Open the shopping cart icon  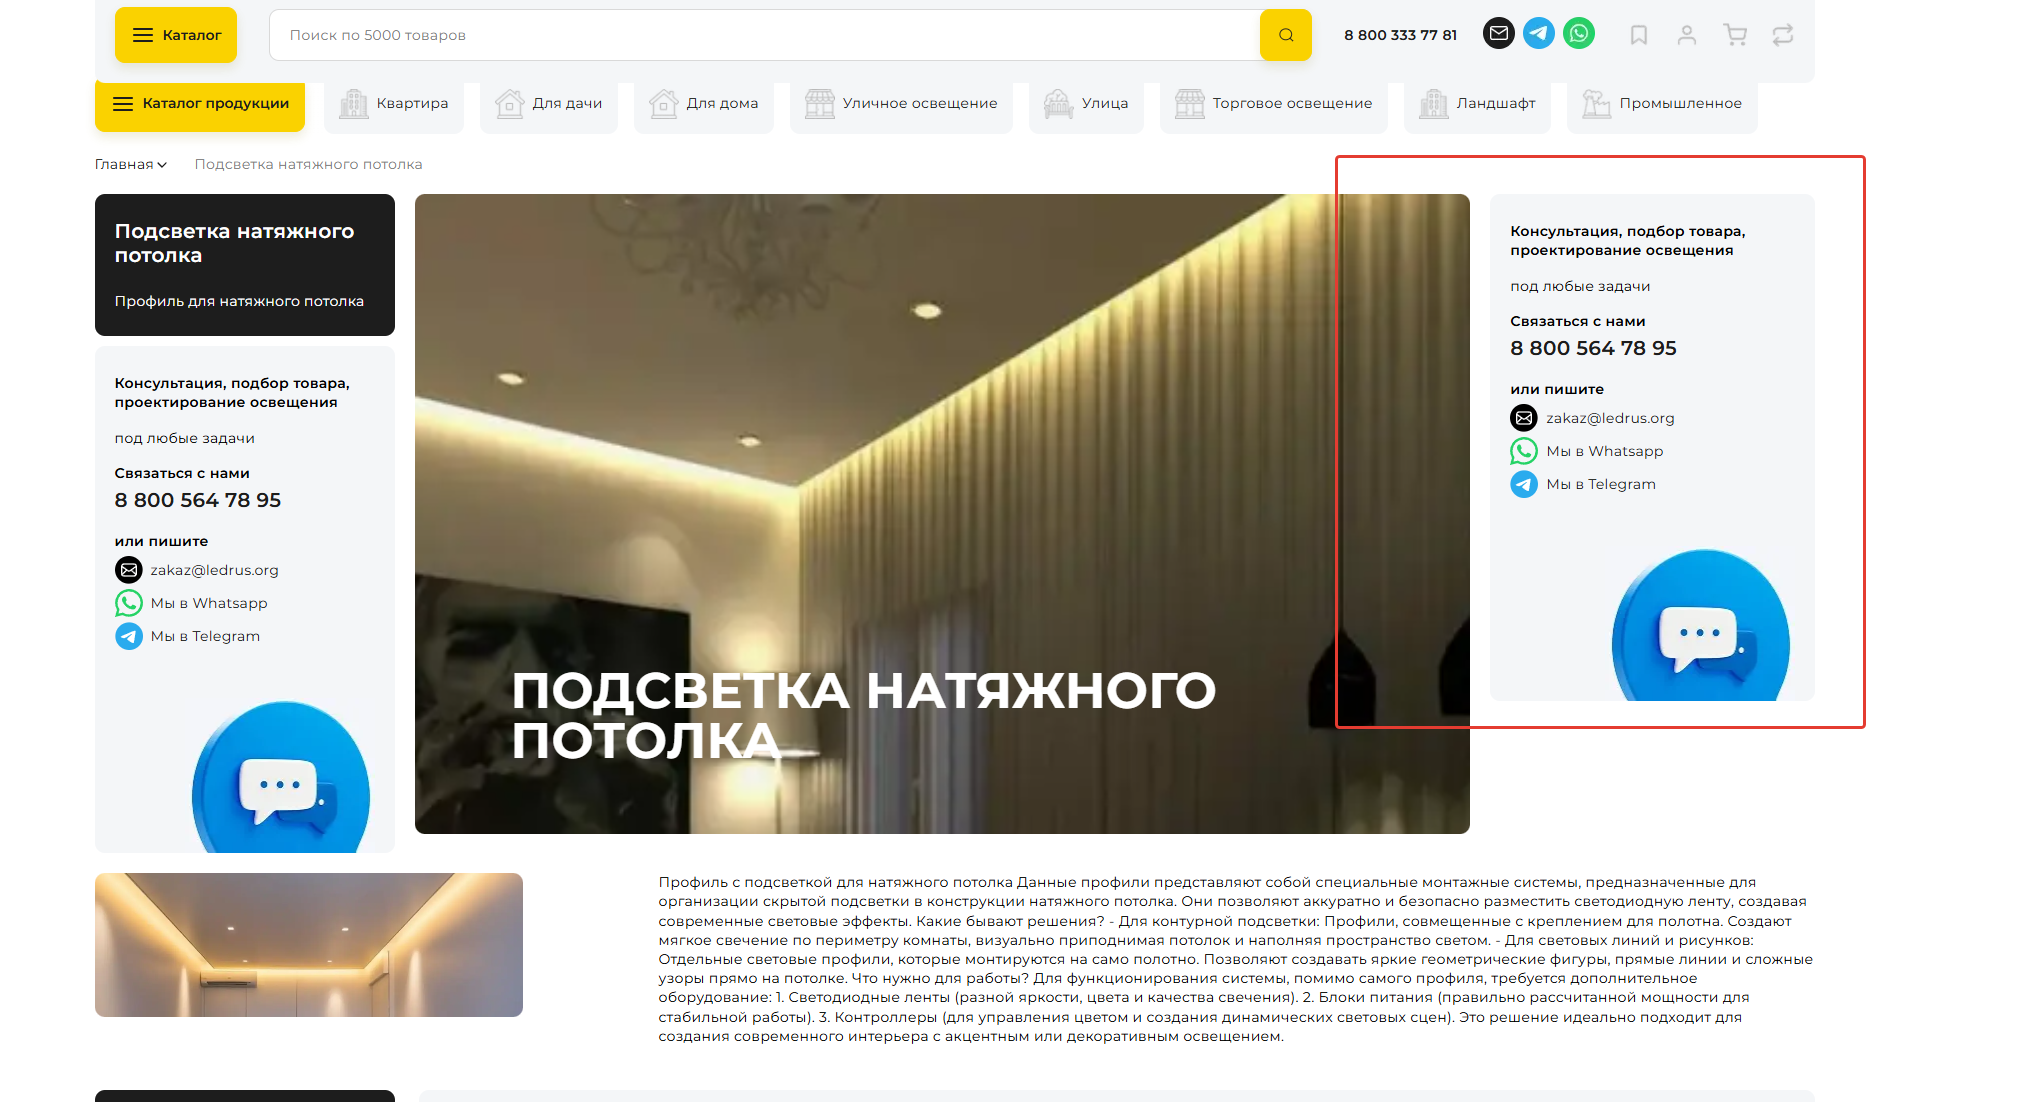click(x=1734, y=35)
